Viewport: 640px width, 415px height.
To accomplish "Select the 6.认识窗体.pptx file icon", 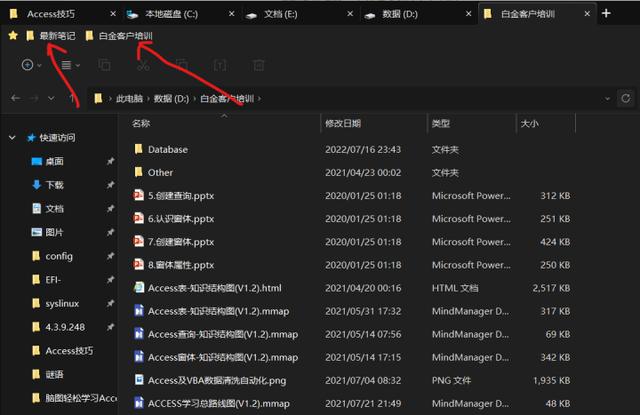I will [x=139, y=218].
